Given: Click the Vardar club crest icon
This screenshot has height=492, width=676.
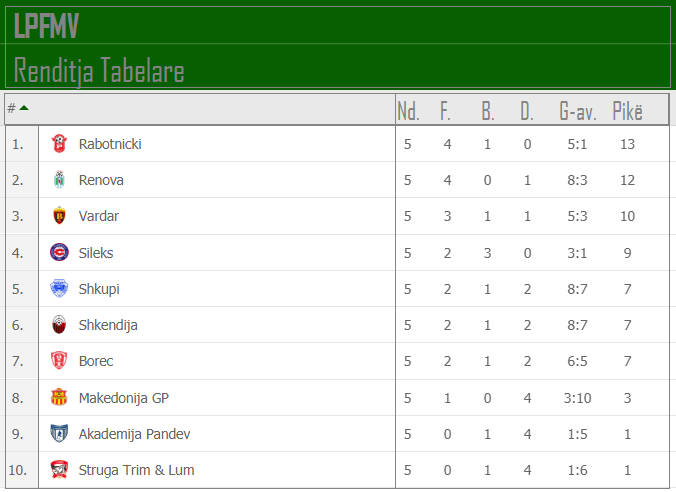Looking at the screenshot, I should [59, 216].
